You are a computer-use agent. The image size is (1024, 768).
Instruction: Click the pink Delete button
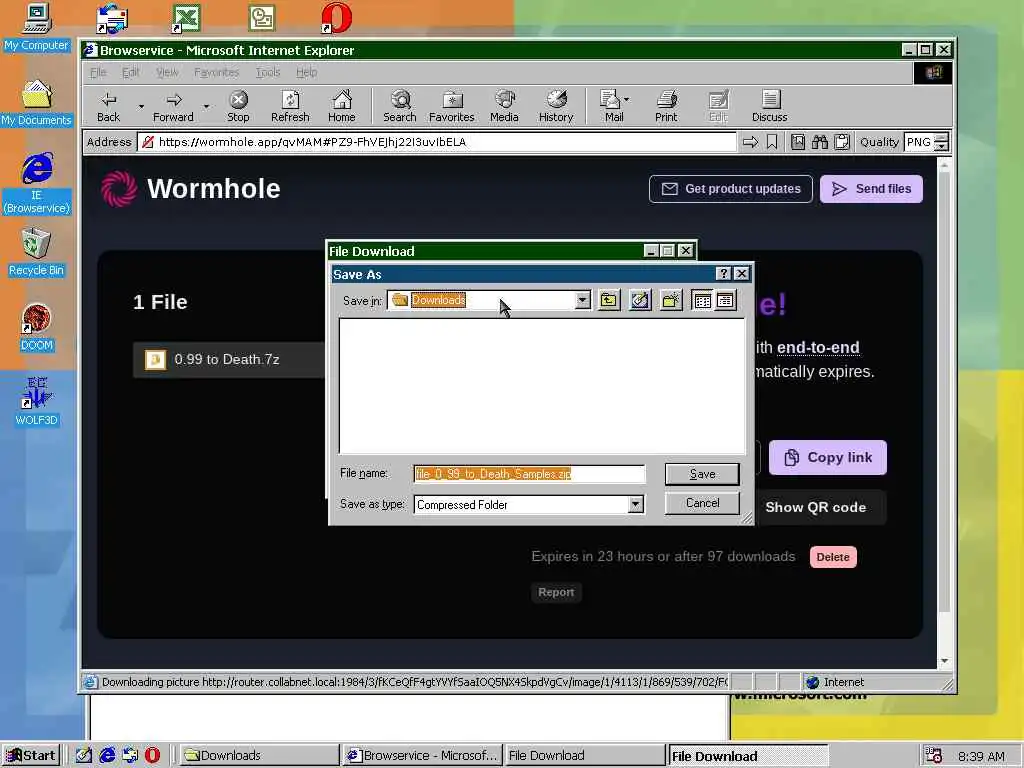click(833, 557)
